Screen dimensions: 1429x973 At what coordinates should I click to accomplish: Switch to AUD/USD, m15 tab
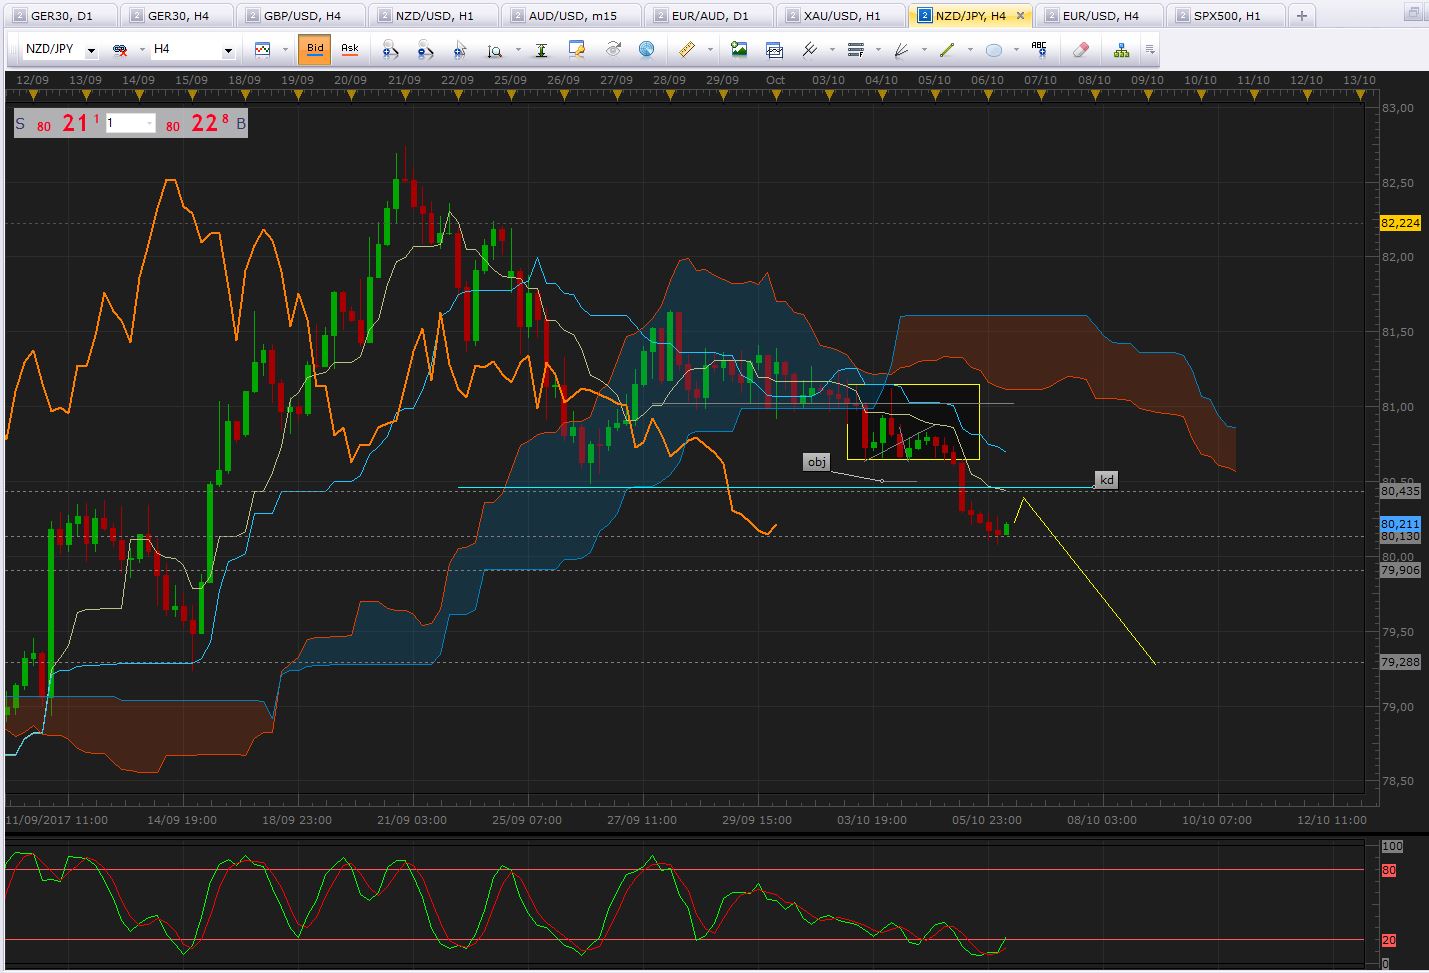(571, 16)
